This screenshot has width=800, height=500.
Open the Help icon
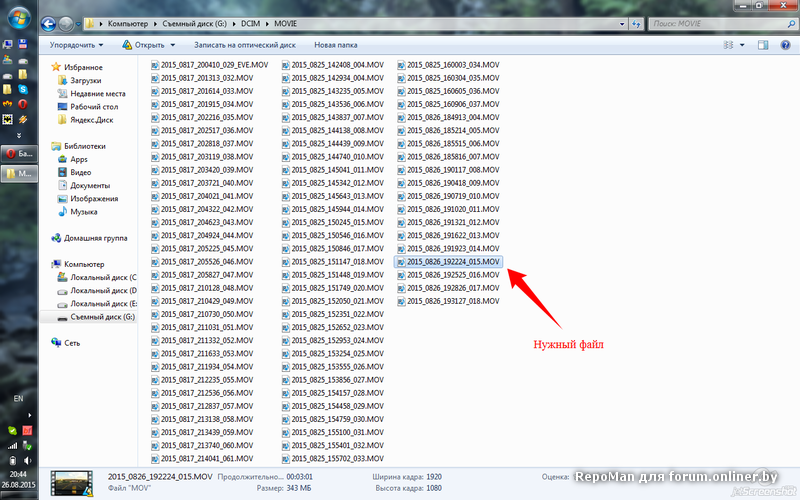pos(785,45)
